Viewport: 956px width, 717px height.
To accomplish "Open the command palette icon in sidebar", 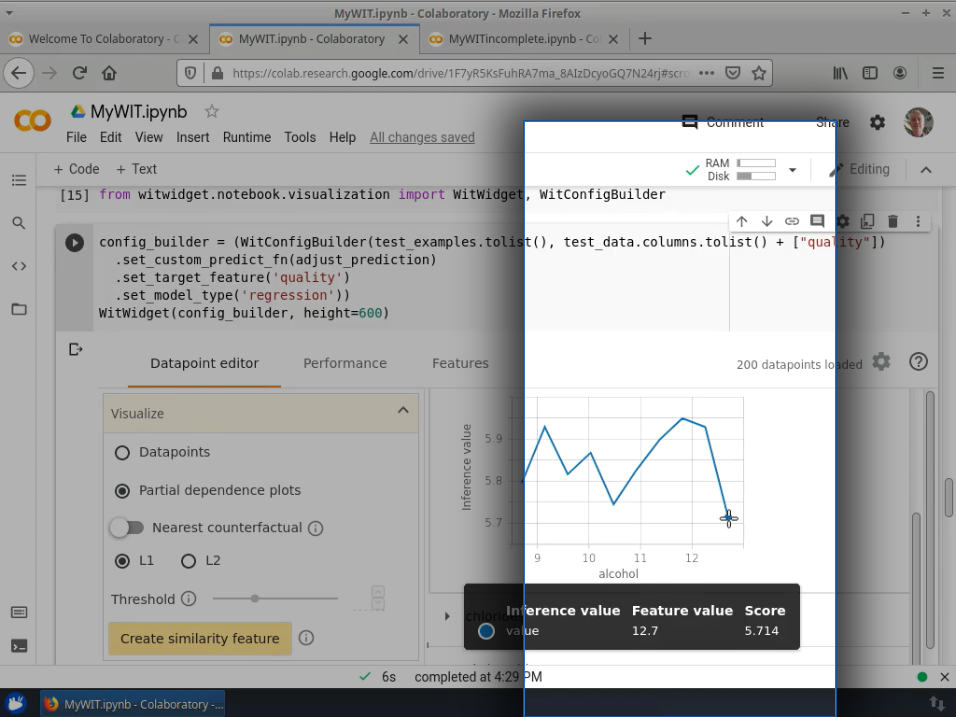I will 19,612.
